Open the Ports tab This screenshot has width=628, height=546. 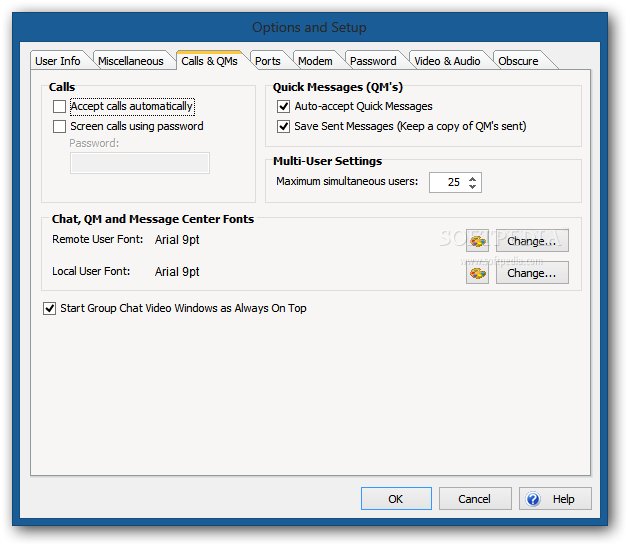tap(268, 61)
